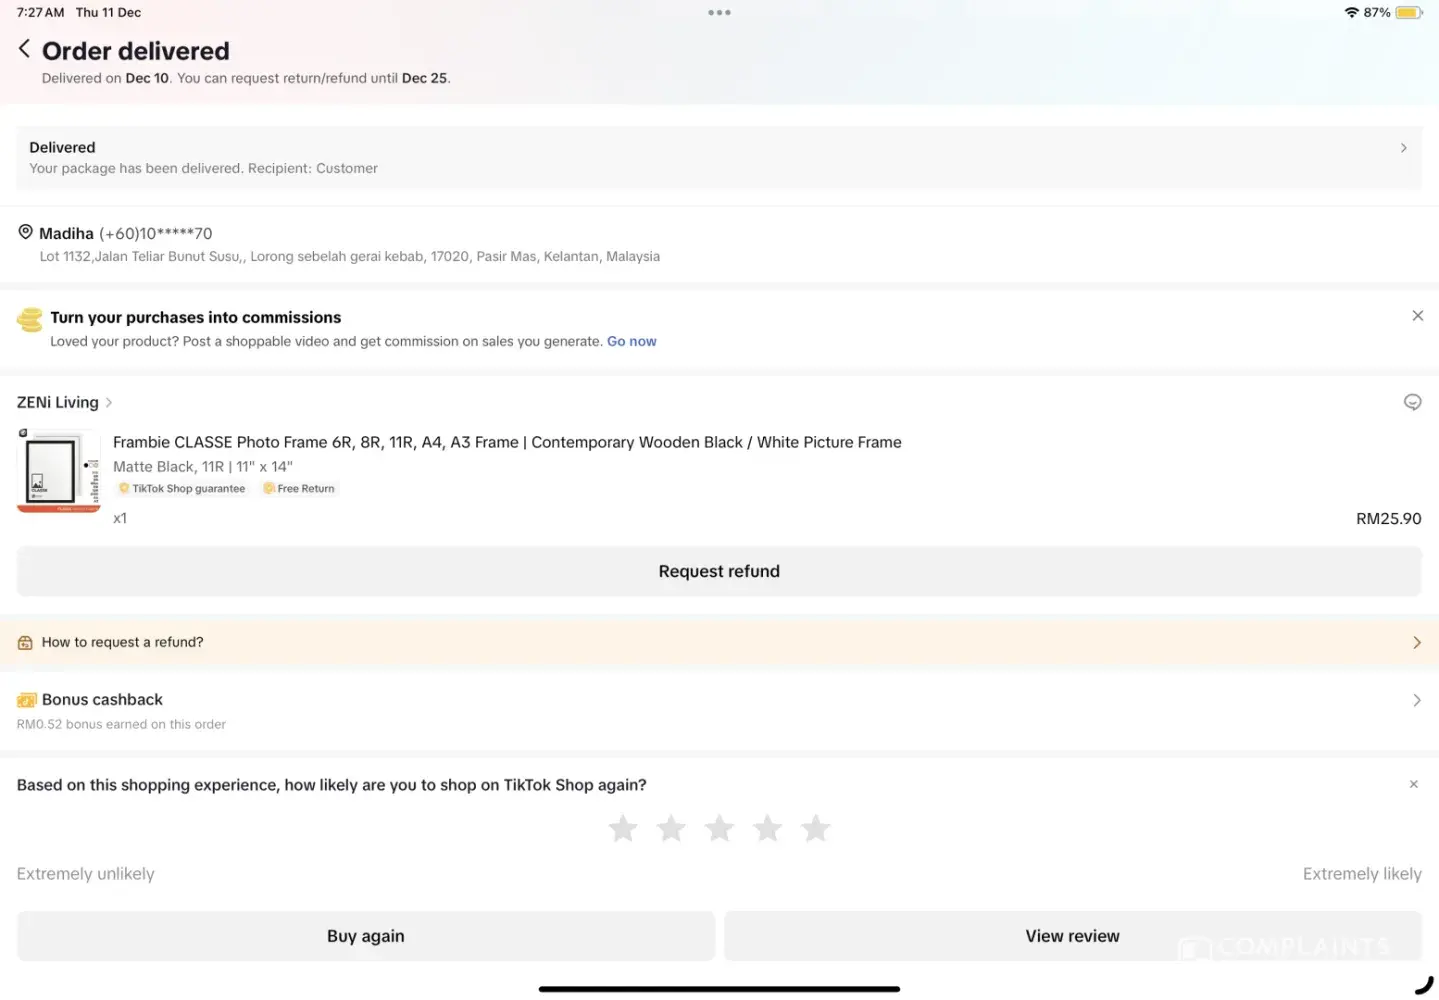1439x1000 pixels.
Task: Tap the Extremely likely label
Action: [1362, 874]
